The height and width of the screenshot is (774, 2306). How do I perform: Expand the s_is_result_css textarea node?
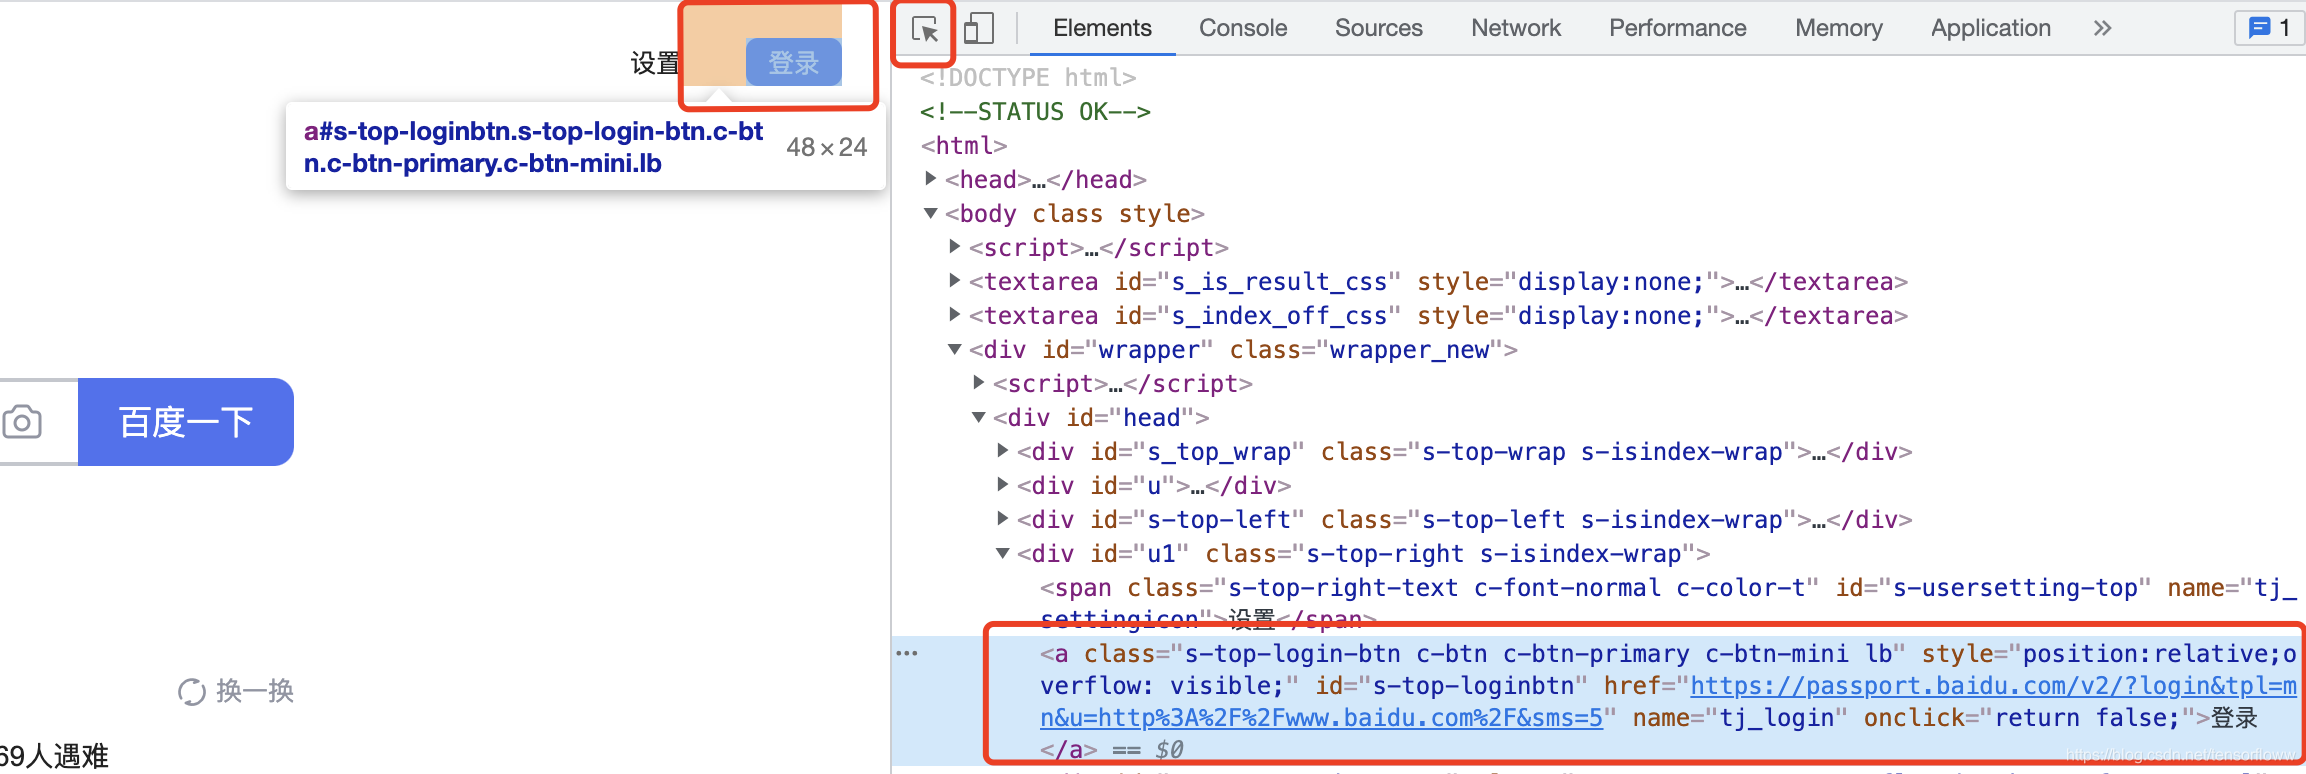[x=955, y=281]
